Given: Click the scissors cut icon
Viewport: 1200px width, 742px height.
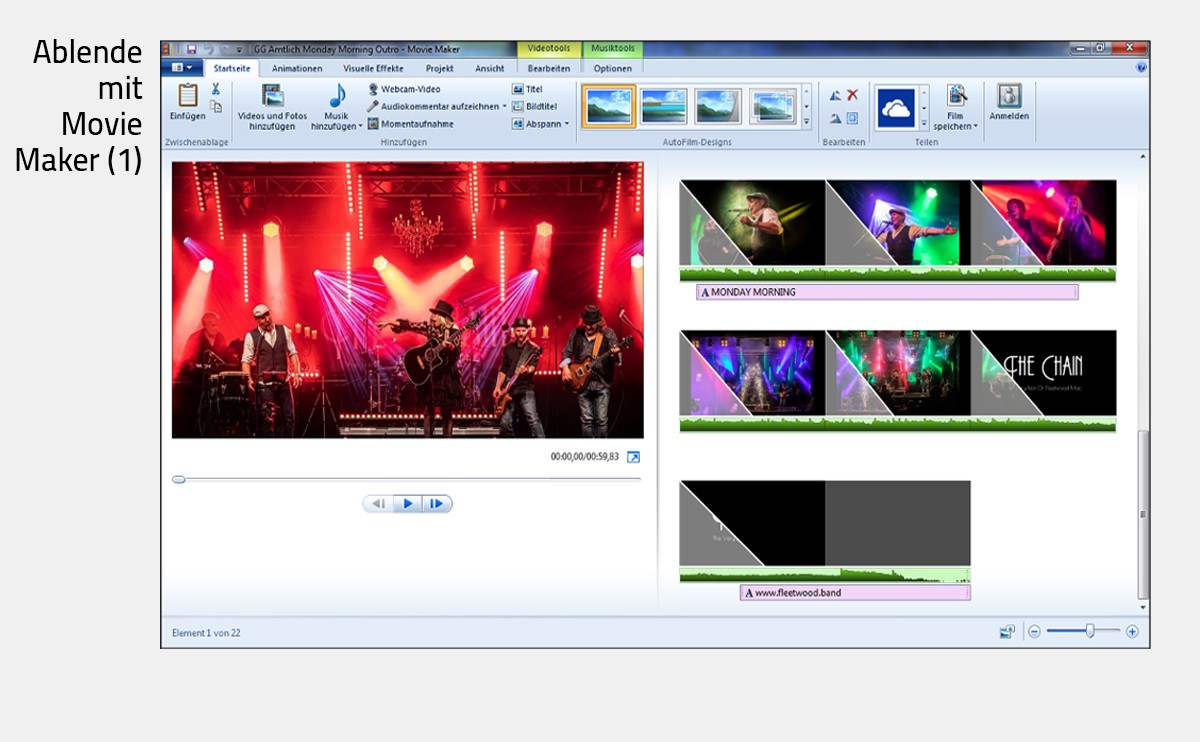Looking at the screenshot, I should [x=216, y=90].
